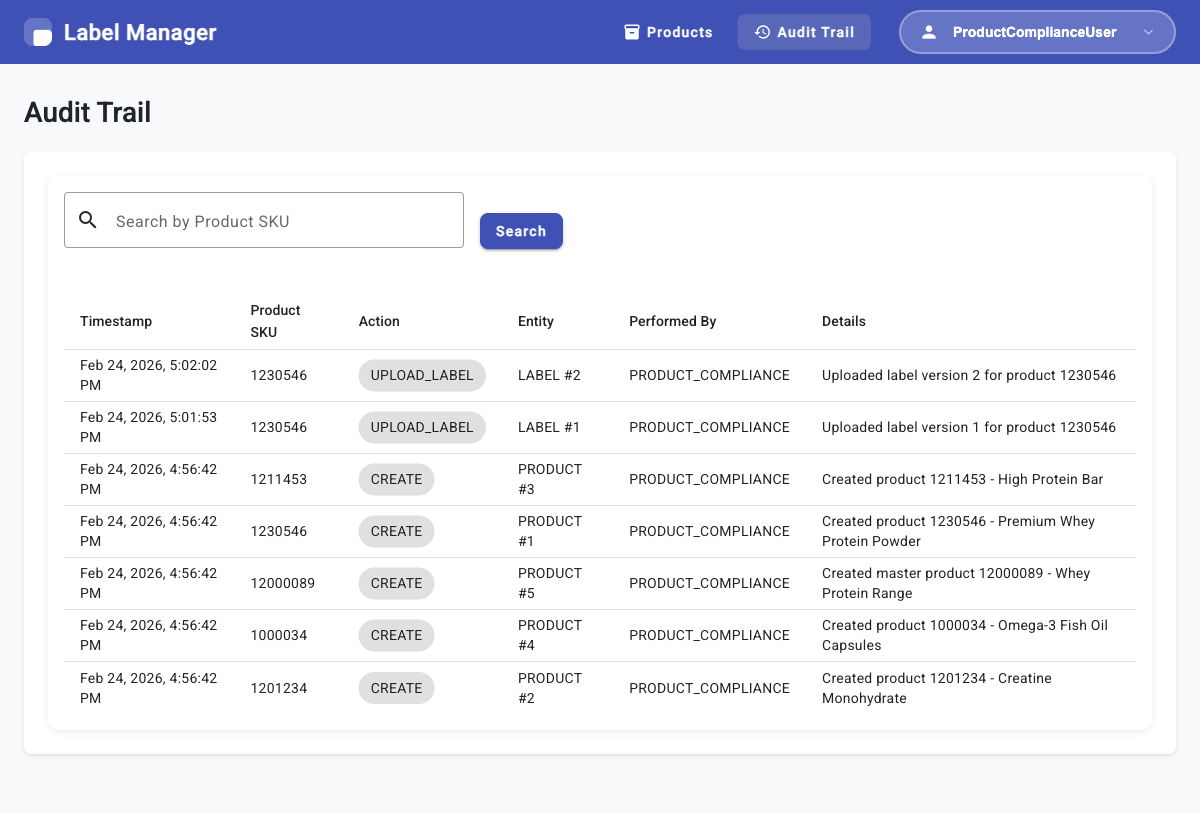Click the CREATE chip for product 1211453
This screenshot has width=1200, height=813.
(x=396, y=479)
